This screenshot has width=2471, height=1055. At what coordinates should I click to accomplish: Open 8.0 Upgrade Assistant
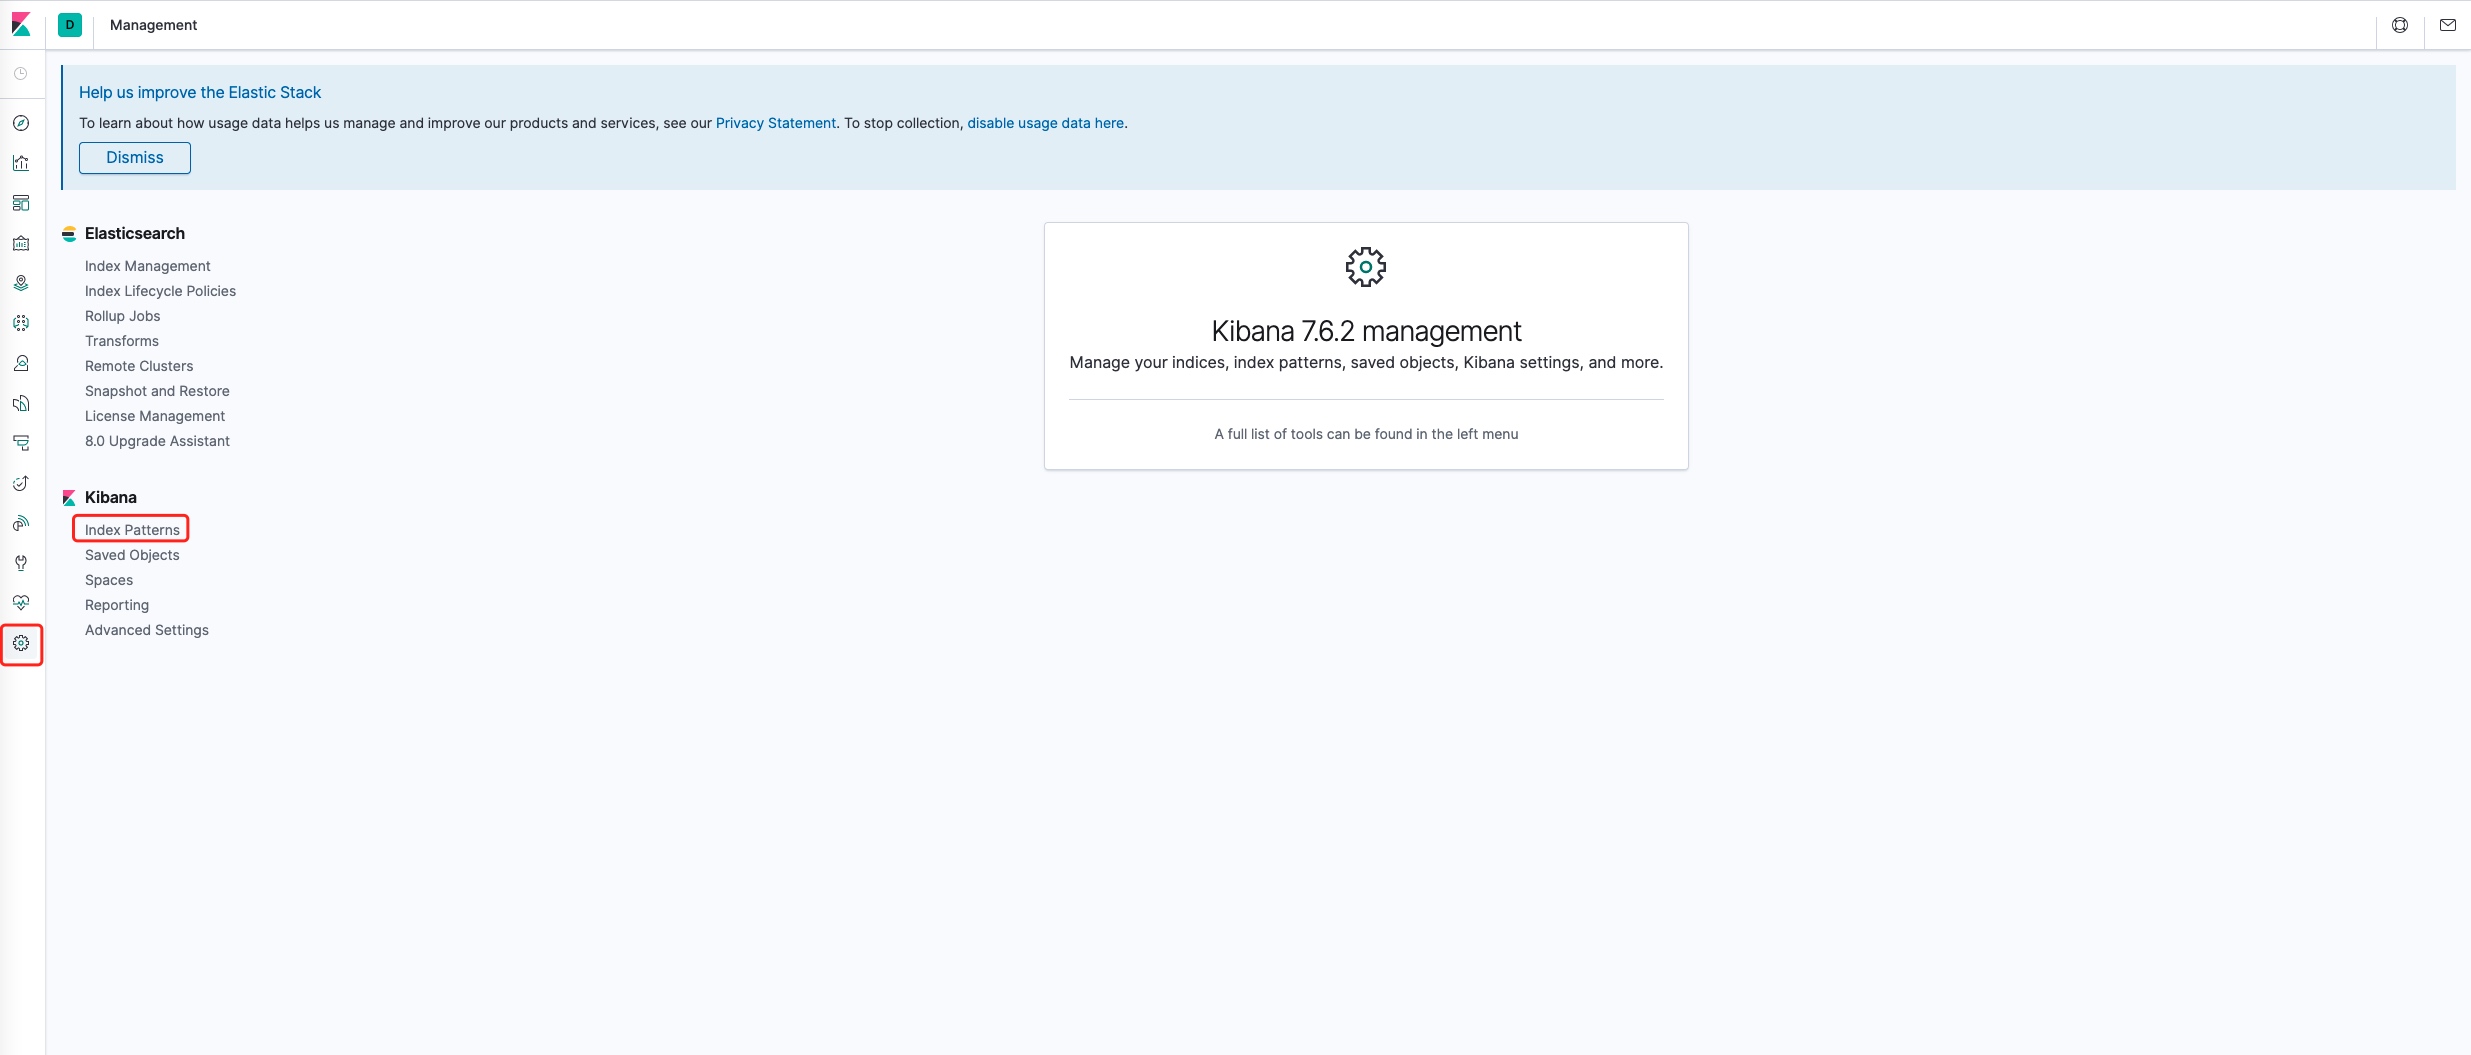157,441
